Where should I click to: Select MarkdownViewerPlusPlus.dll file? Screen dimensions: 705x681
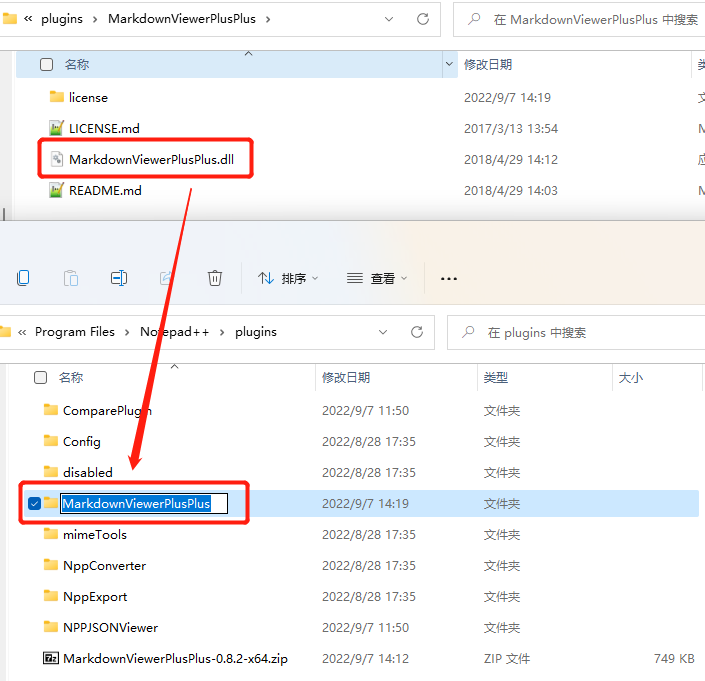pos(151,160)
